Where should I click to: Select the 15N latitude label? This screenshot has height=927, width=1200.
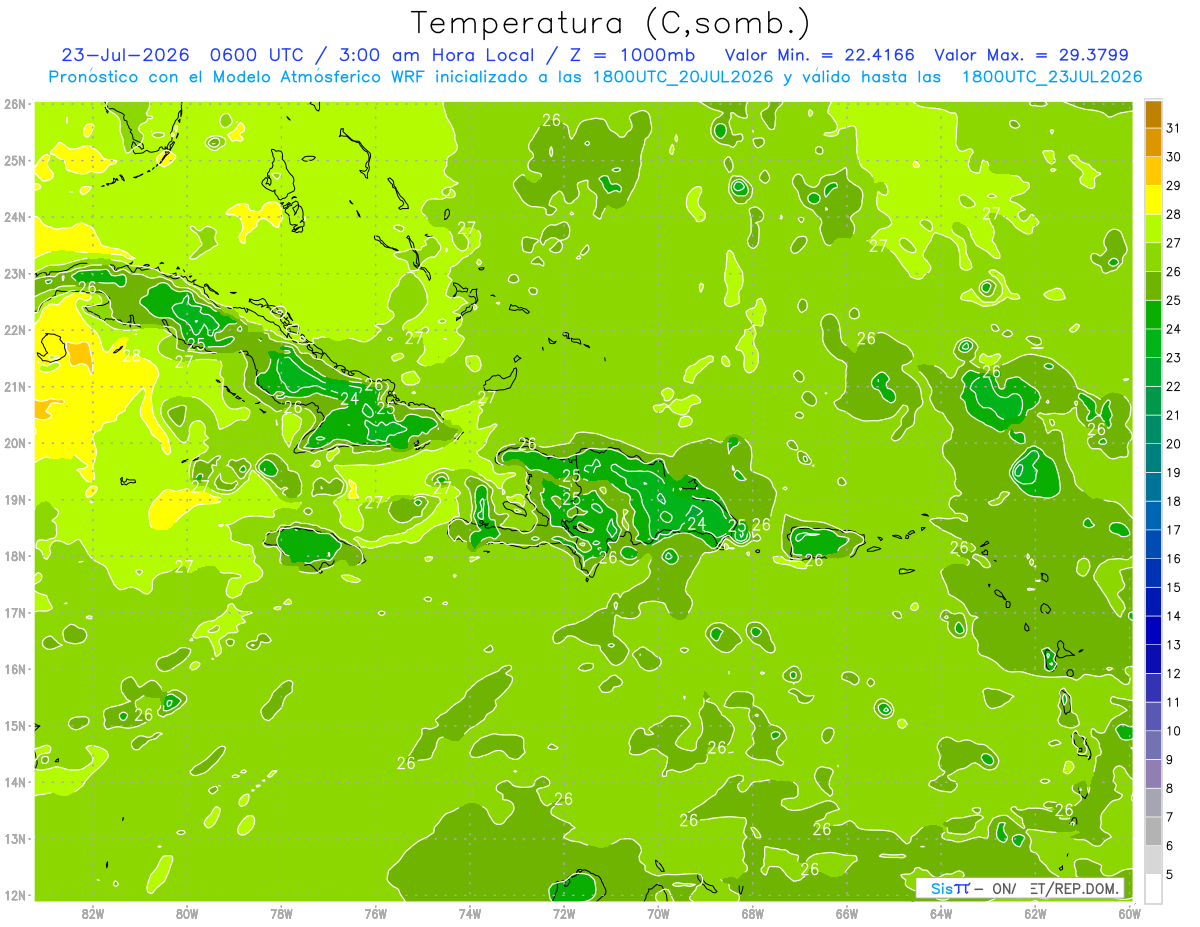click(x=14, y=726)
